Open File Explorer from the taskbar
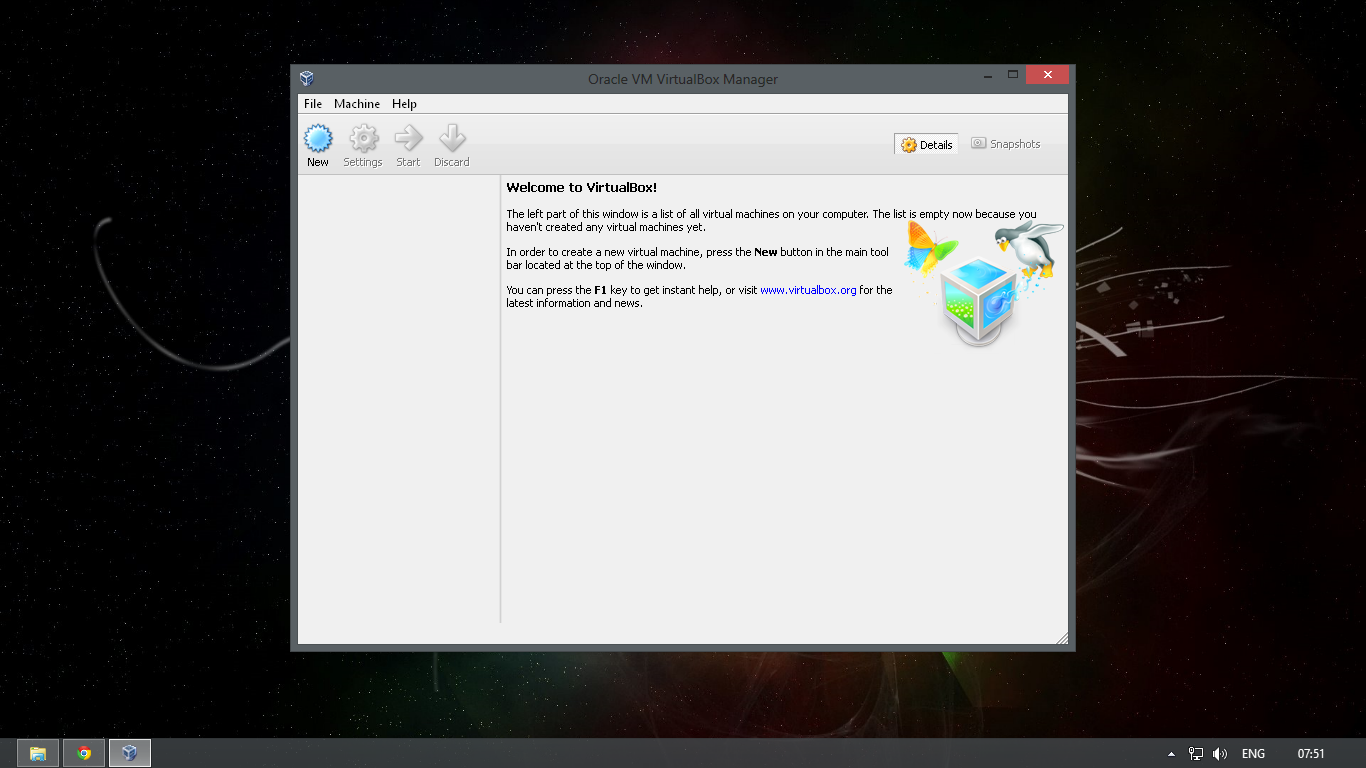Viewport: 1366px width, 768px height. coord(37,753)
